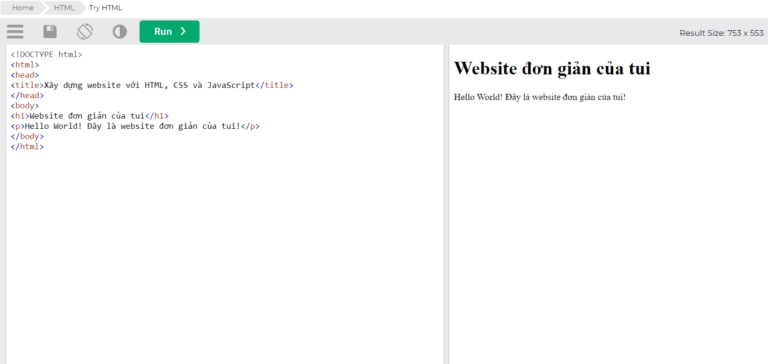Place cursor on opening <body> tag line

click(24, 106)
